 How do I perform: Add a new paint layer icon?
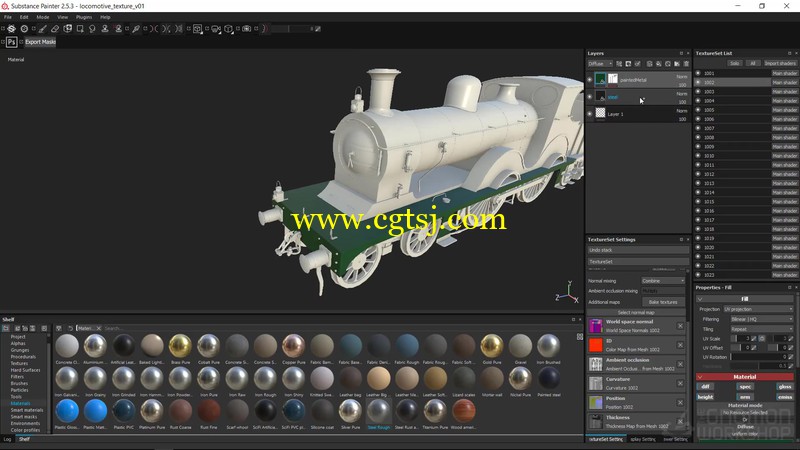(x=649, y=64)
